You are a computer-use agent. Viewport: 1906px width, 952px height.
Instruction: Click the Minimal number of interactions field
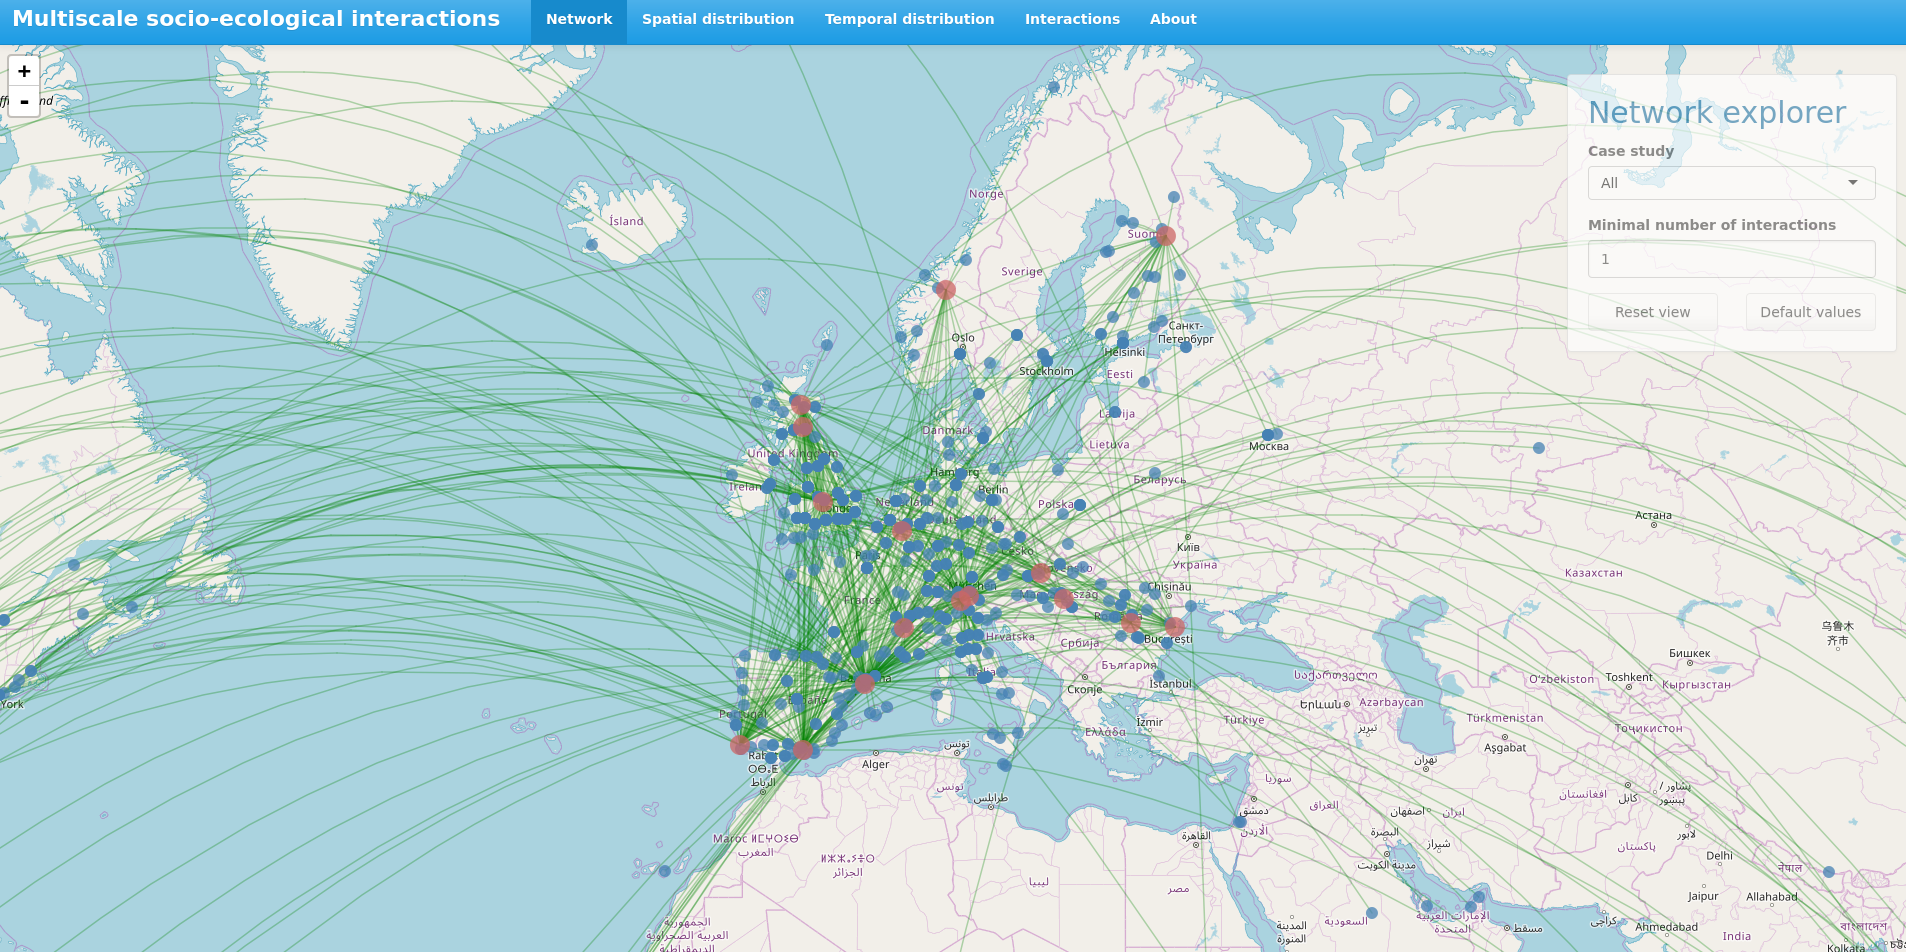coord(1731,259)
